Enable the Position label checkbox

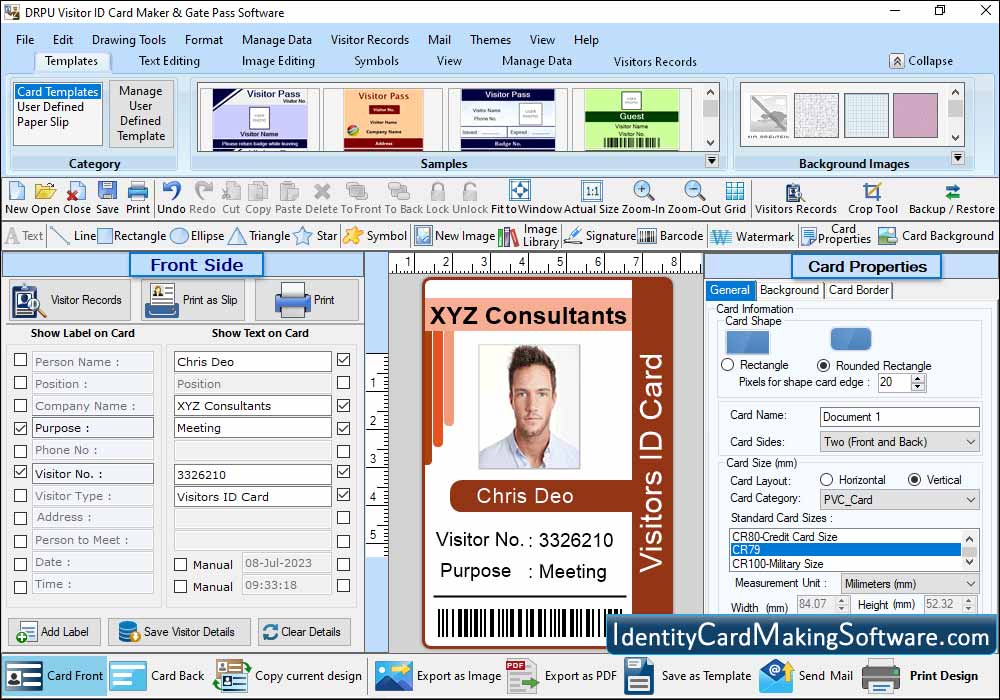click(20, 383)
